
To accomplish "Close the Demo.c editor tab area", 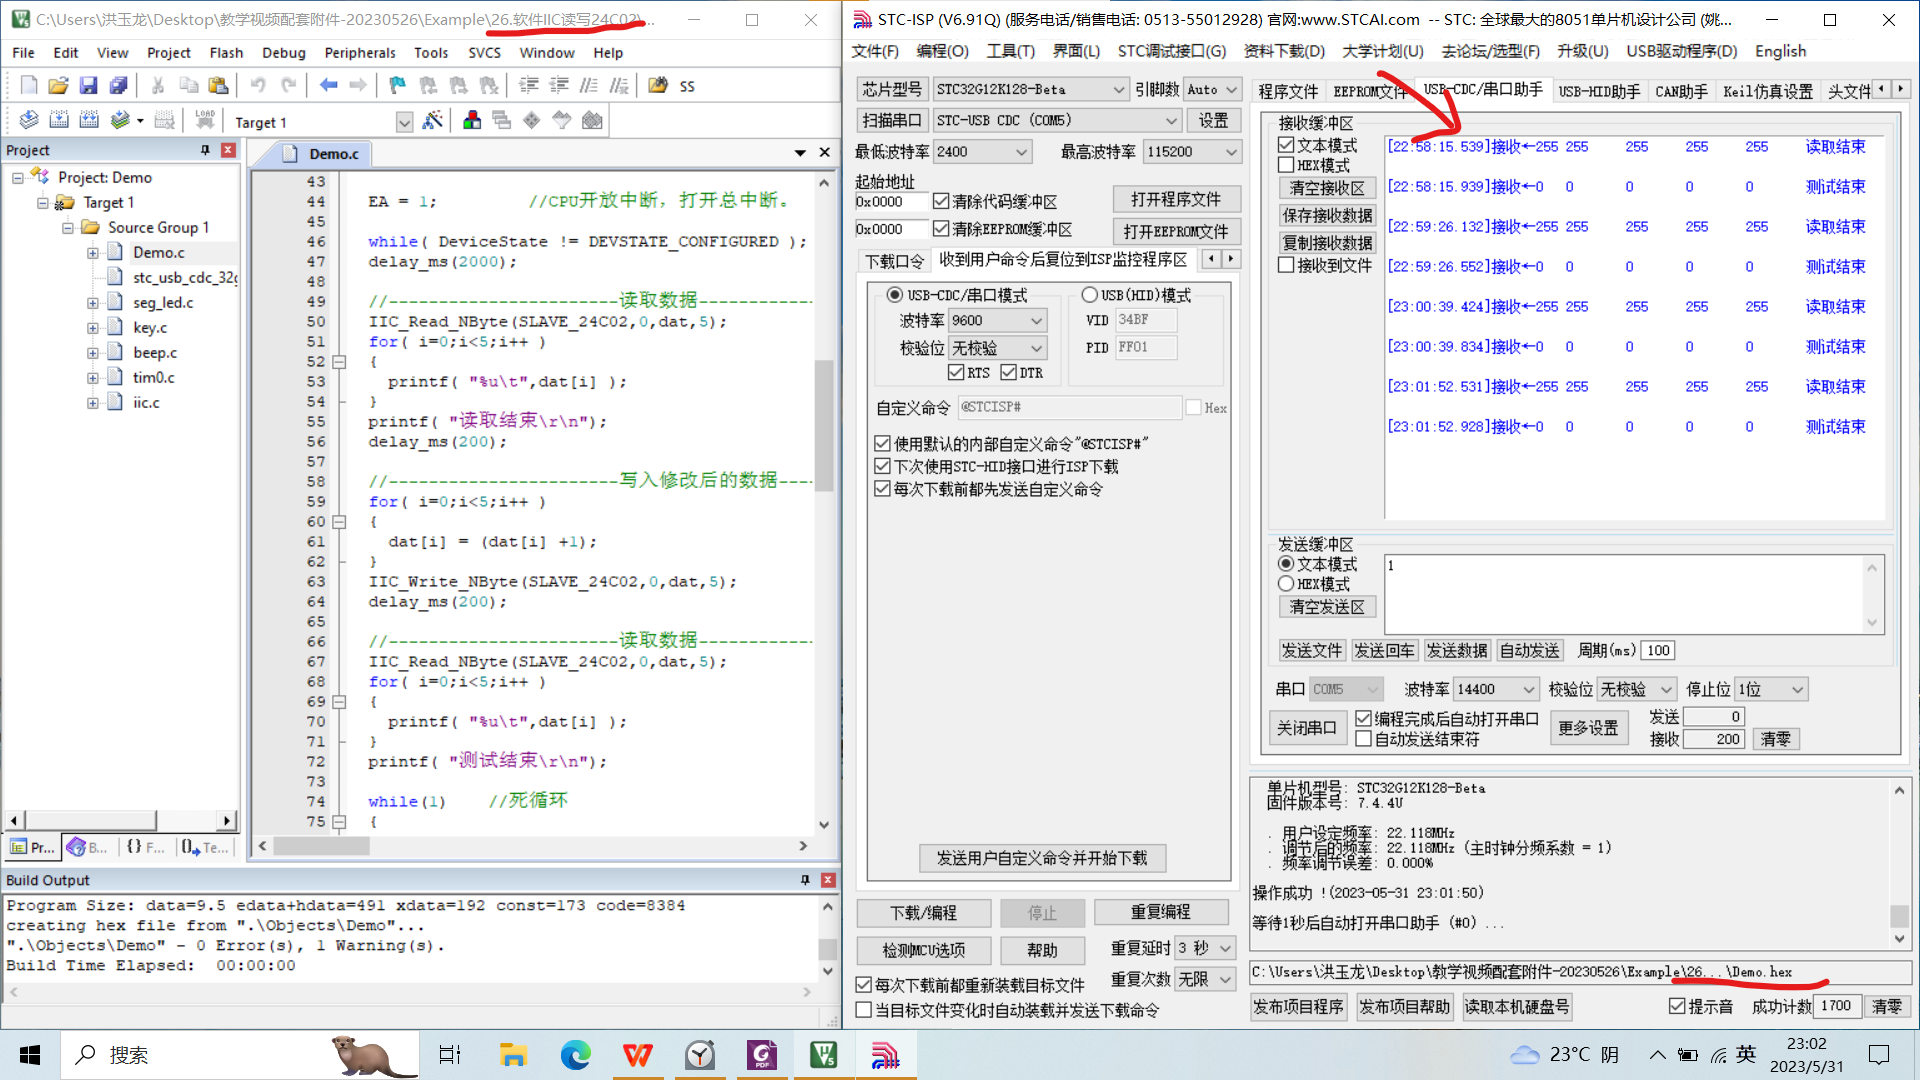I will [825, 153].
